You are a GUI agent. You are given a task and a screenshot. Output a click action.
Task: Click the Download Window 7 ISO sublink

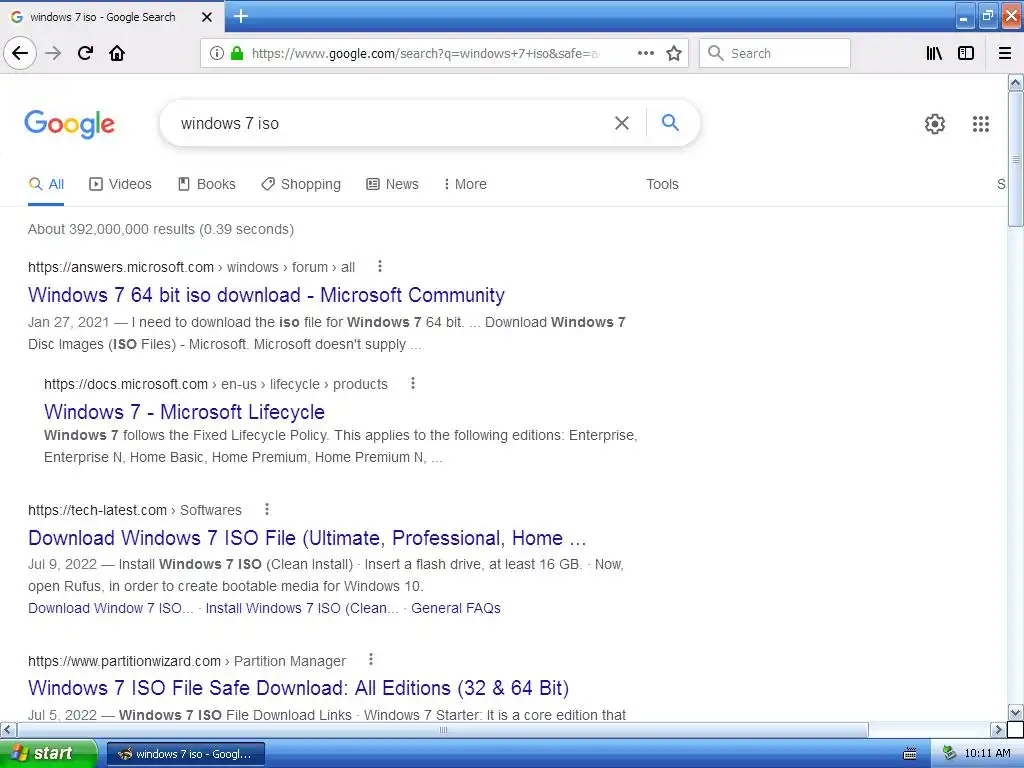click(x=110, y=608)
